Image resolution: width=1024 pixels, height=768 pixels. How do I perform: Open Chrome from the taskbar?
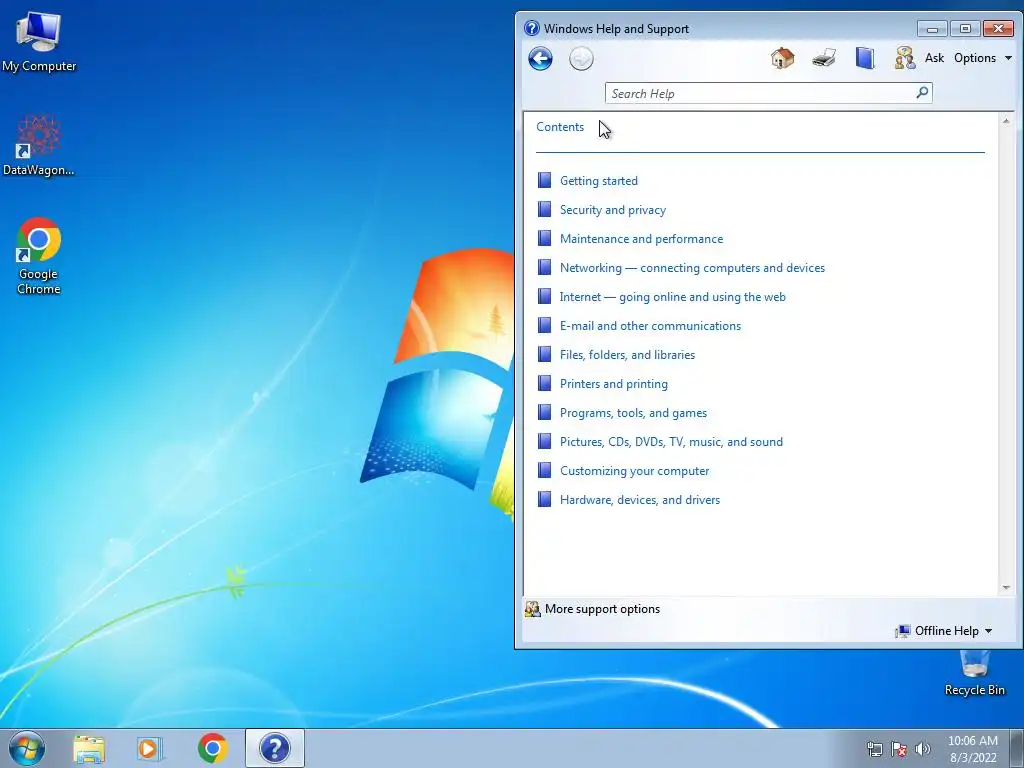(x=213, y=748)
